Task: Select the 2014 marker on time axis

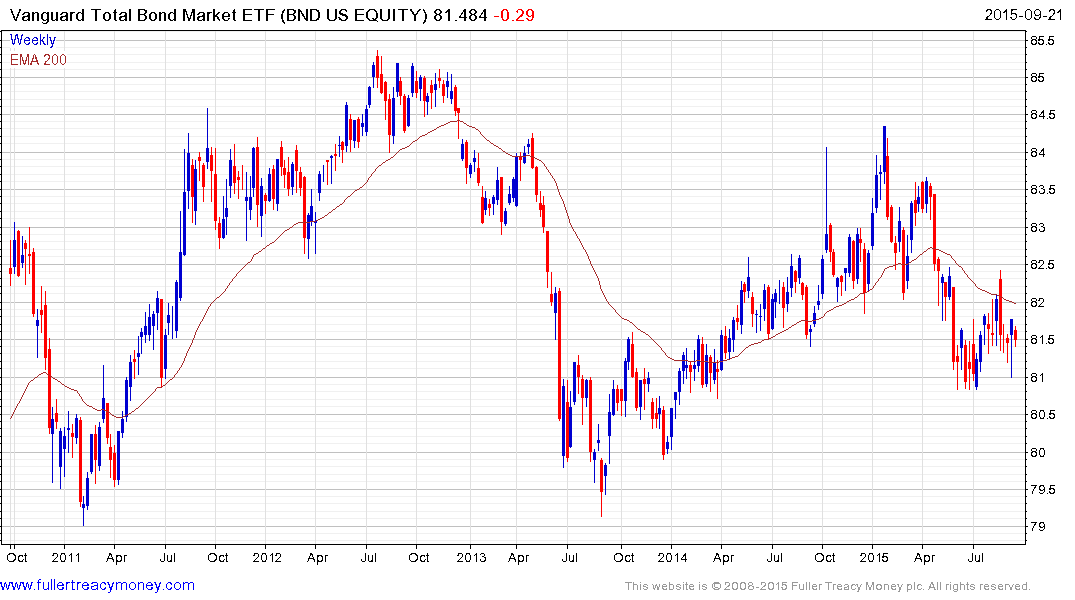Action: 672,557
